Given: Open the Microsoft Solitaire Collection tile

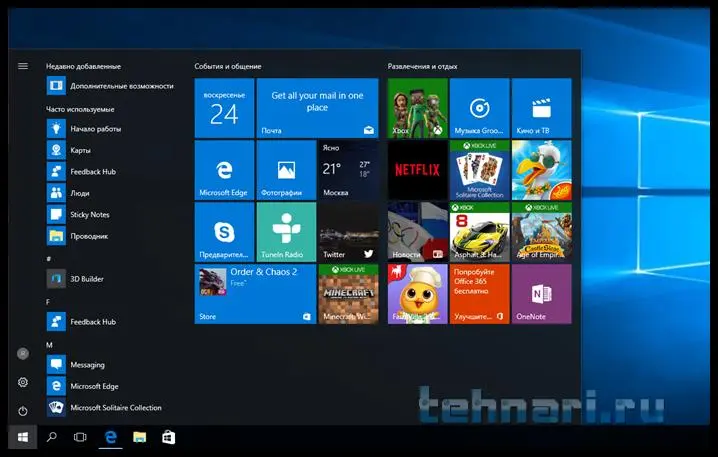Looking at the screenshot, I should click(479, 170).
